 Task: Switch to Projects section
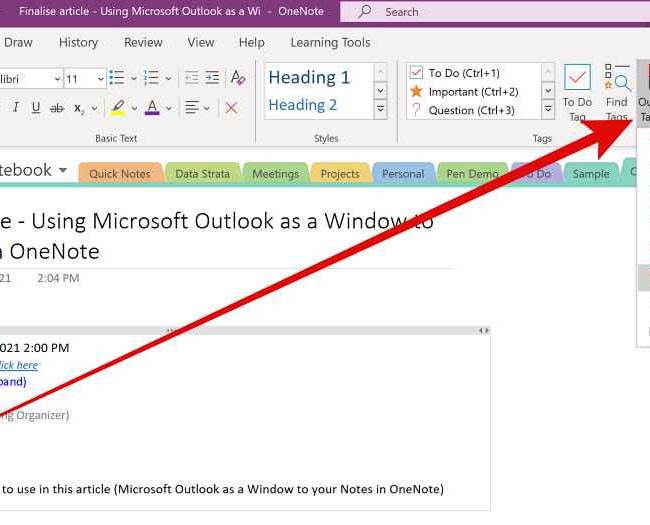coord(340,173)
